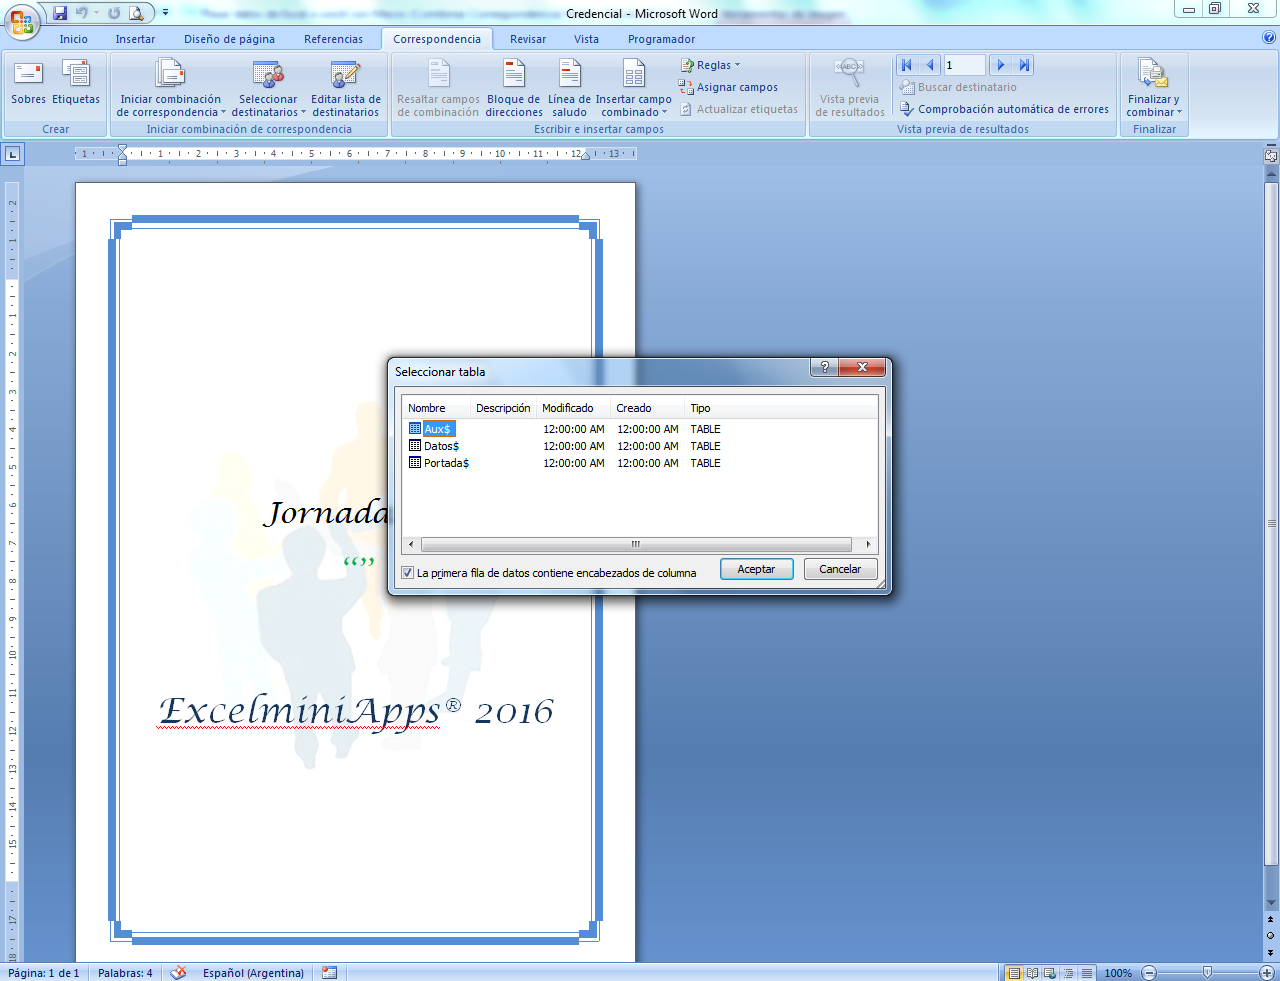Viewport: 1280px width, 981px height.
Task: Click the dialog list horizontal scrollbar
Action: tap(636, 545)
